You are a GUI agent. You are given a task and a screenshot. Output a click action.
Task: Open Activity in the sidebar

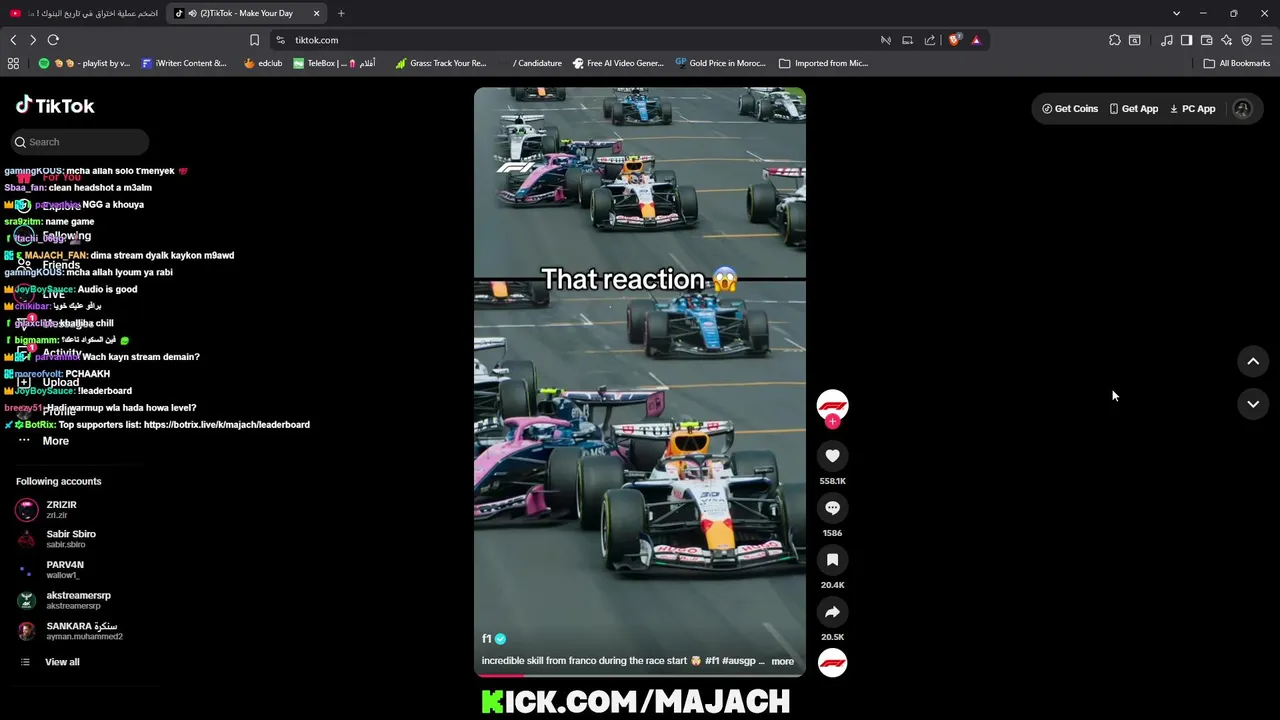tap(61, 353)
